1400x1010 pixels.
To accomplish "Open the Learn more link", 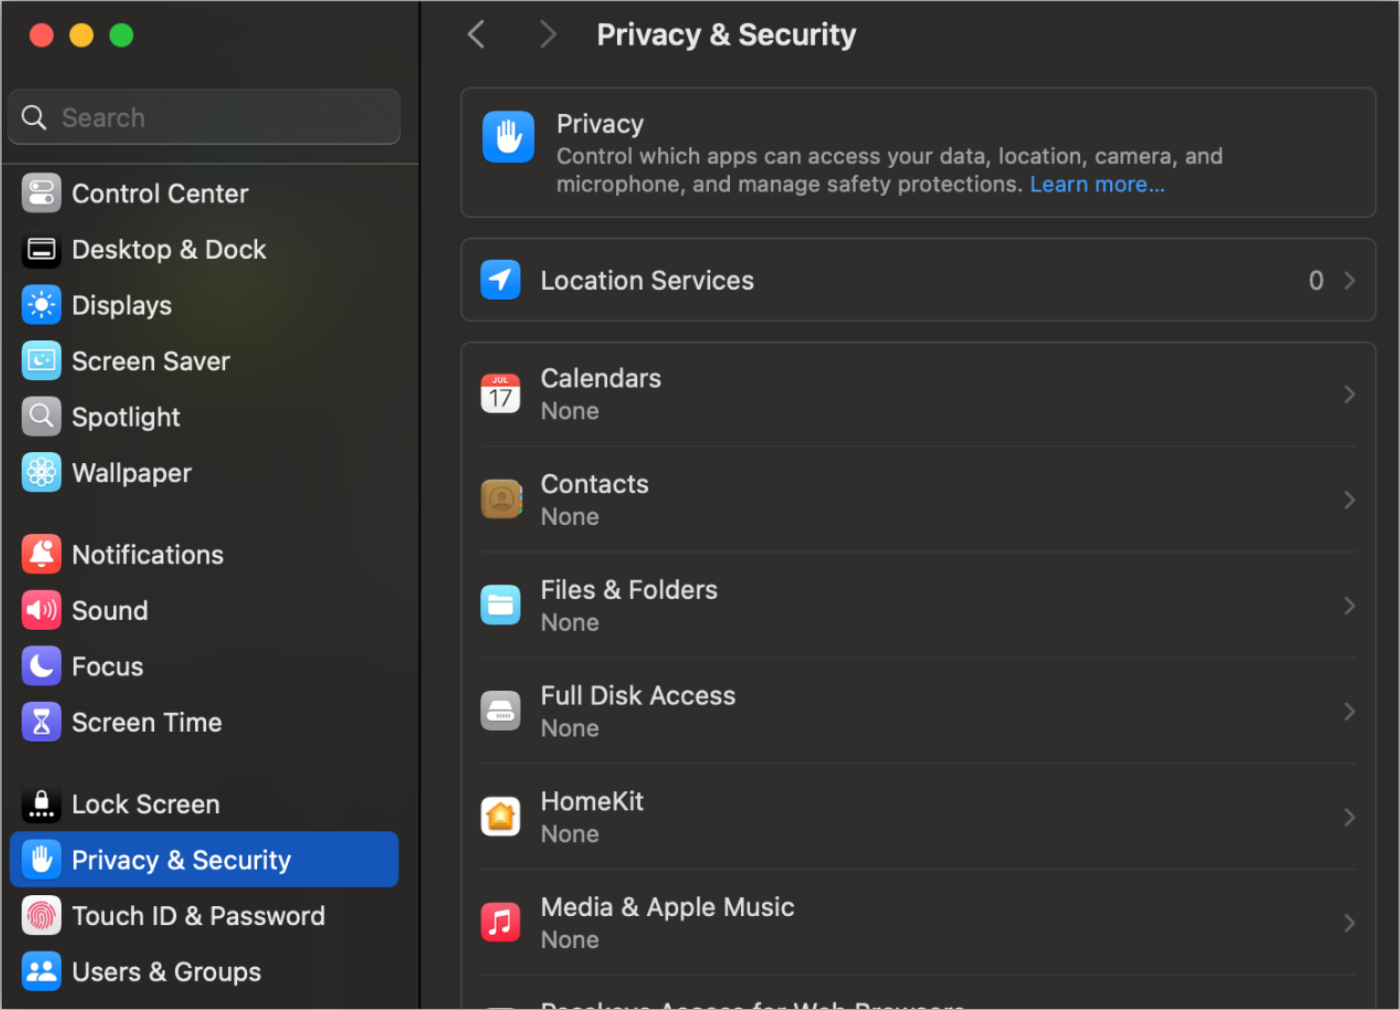I will tap(1097, 184).
